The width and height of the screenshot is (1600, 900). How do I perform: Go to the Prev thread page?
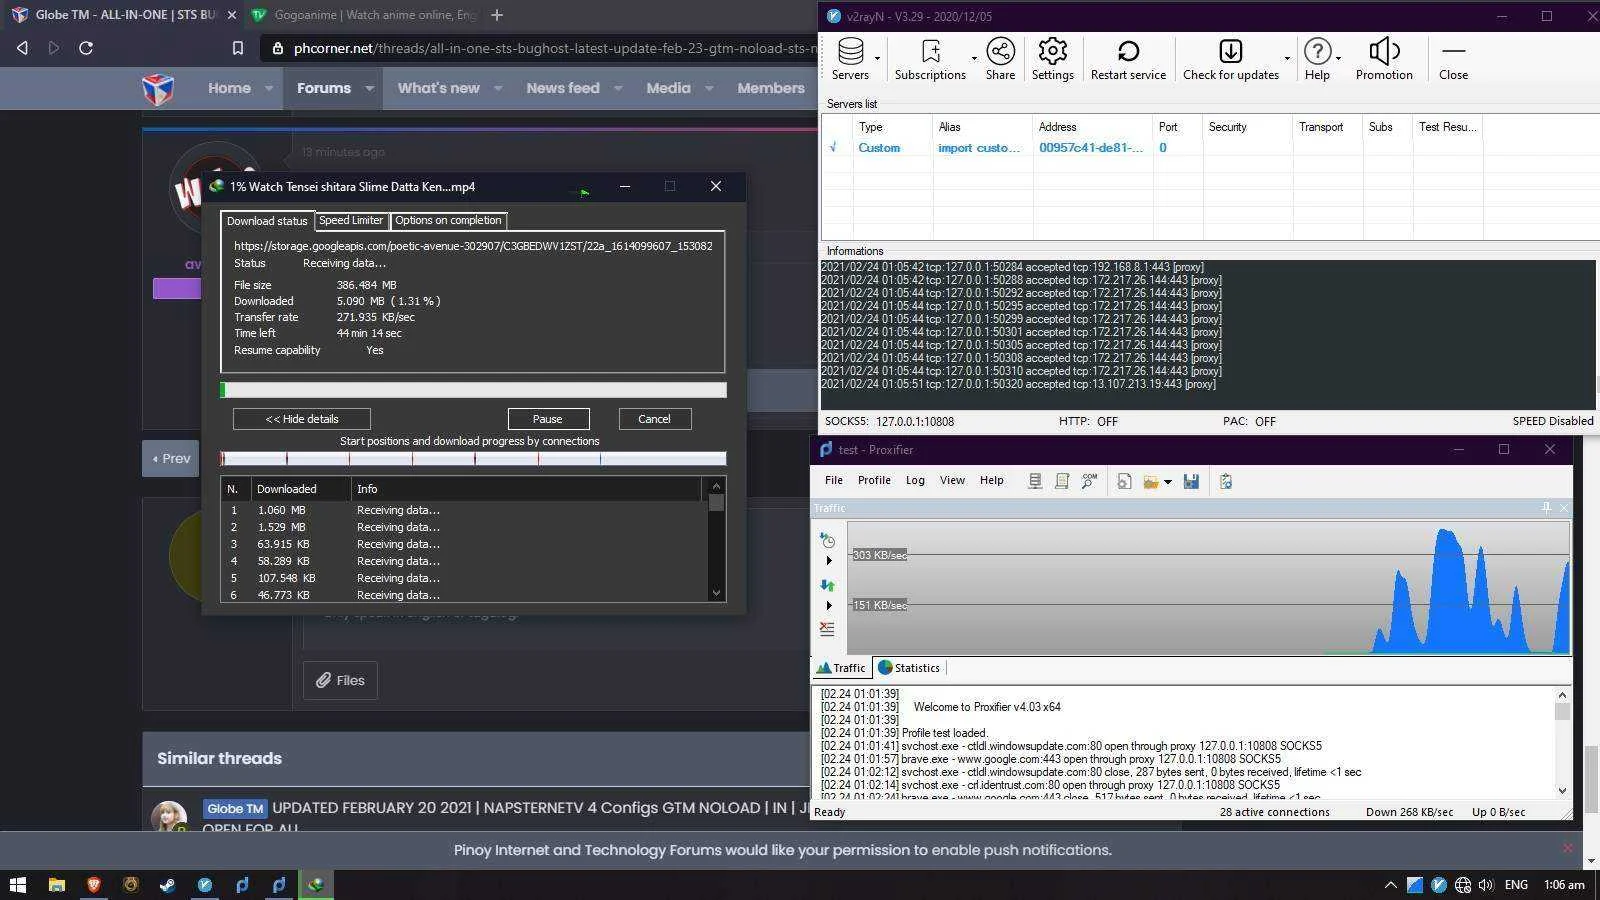point(170,458)
